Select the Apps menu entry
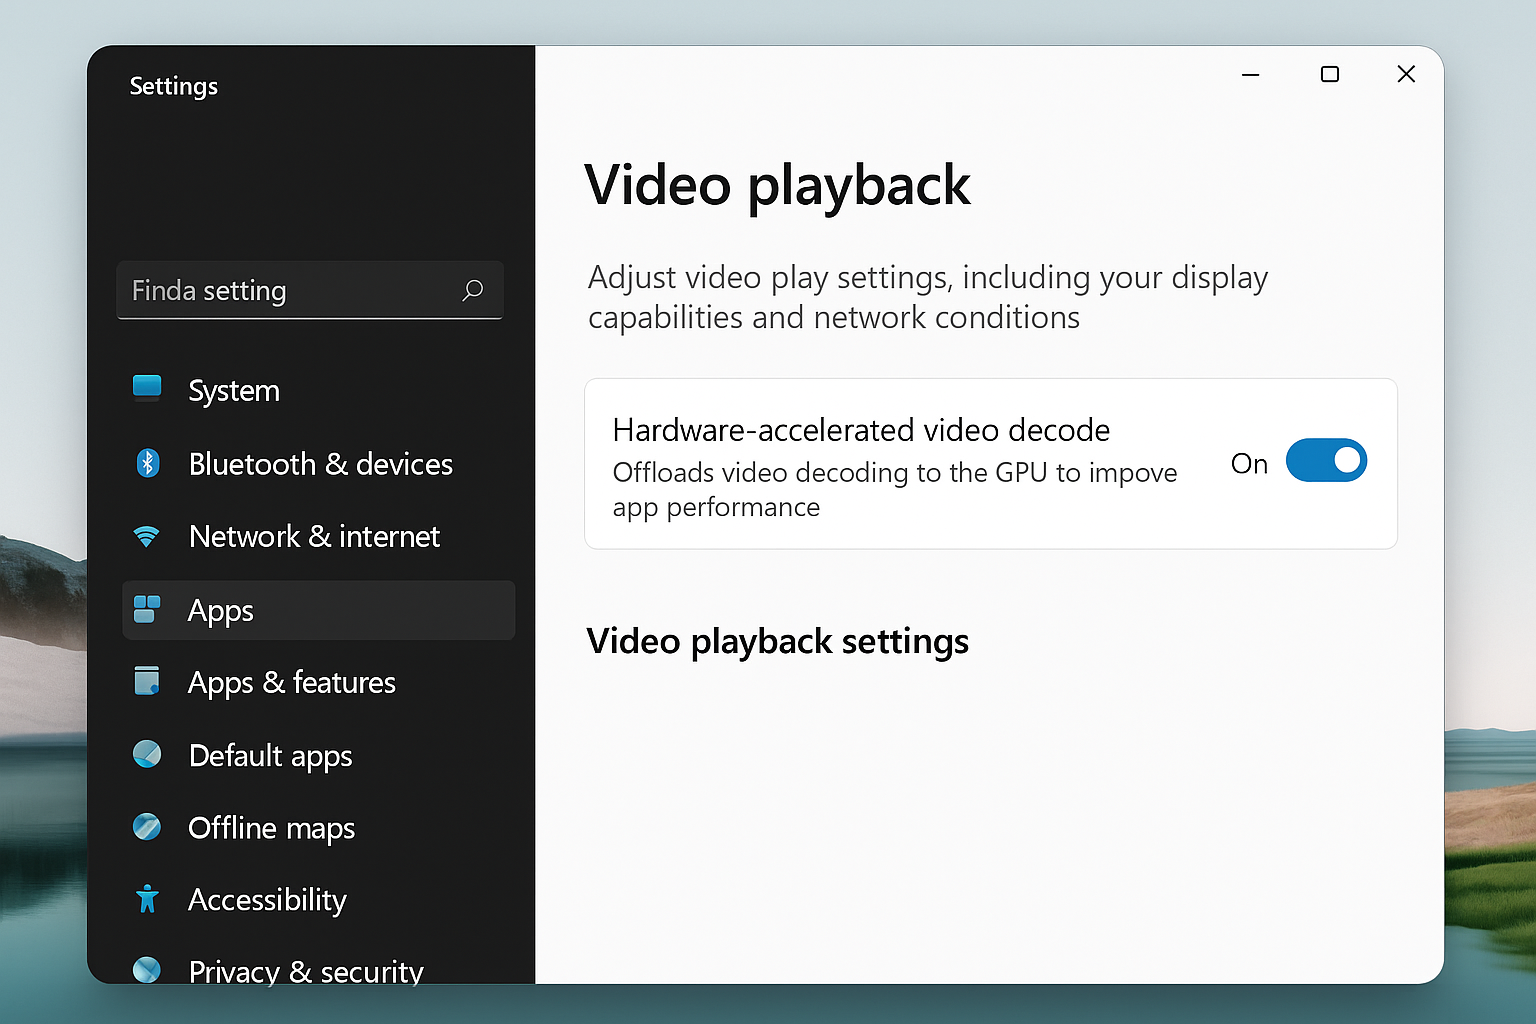The height and width of the screenshot is (1024, 1536). 220,609
